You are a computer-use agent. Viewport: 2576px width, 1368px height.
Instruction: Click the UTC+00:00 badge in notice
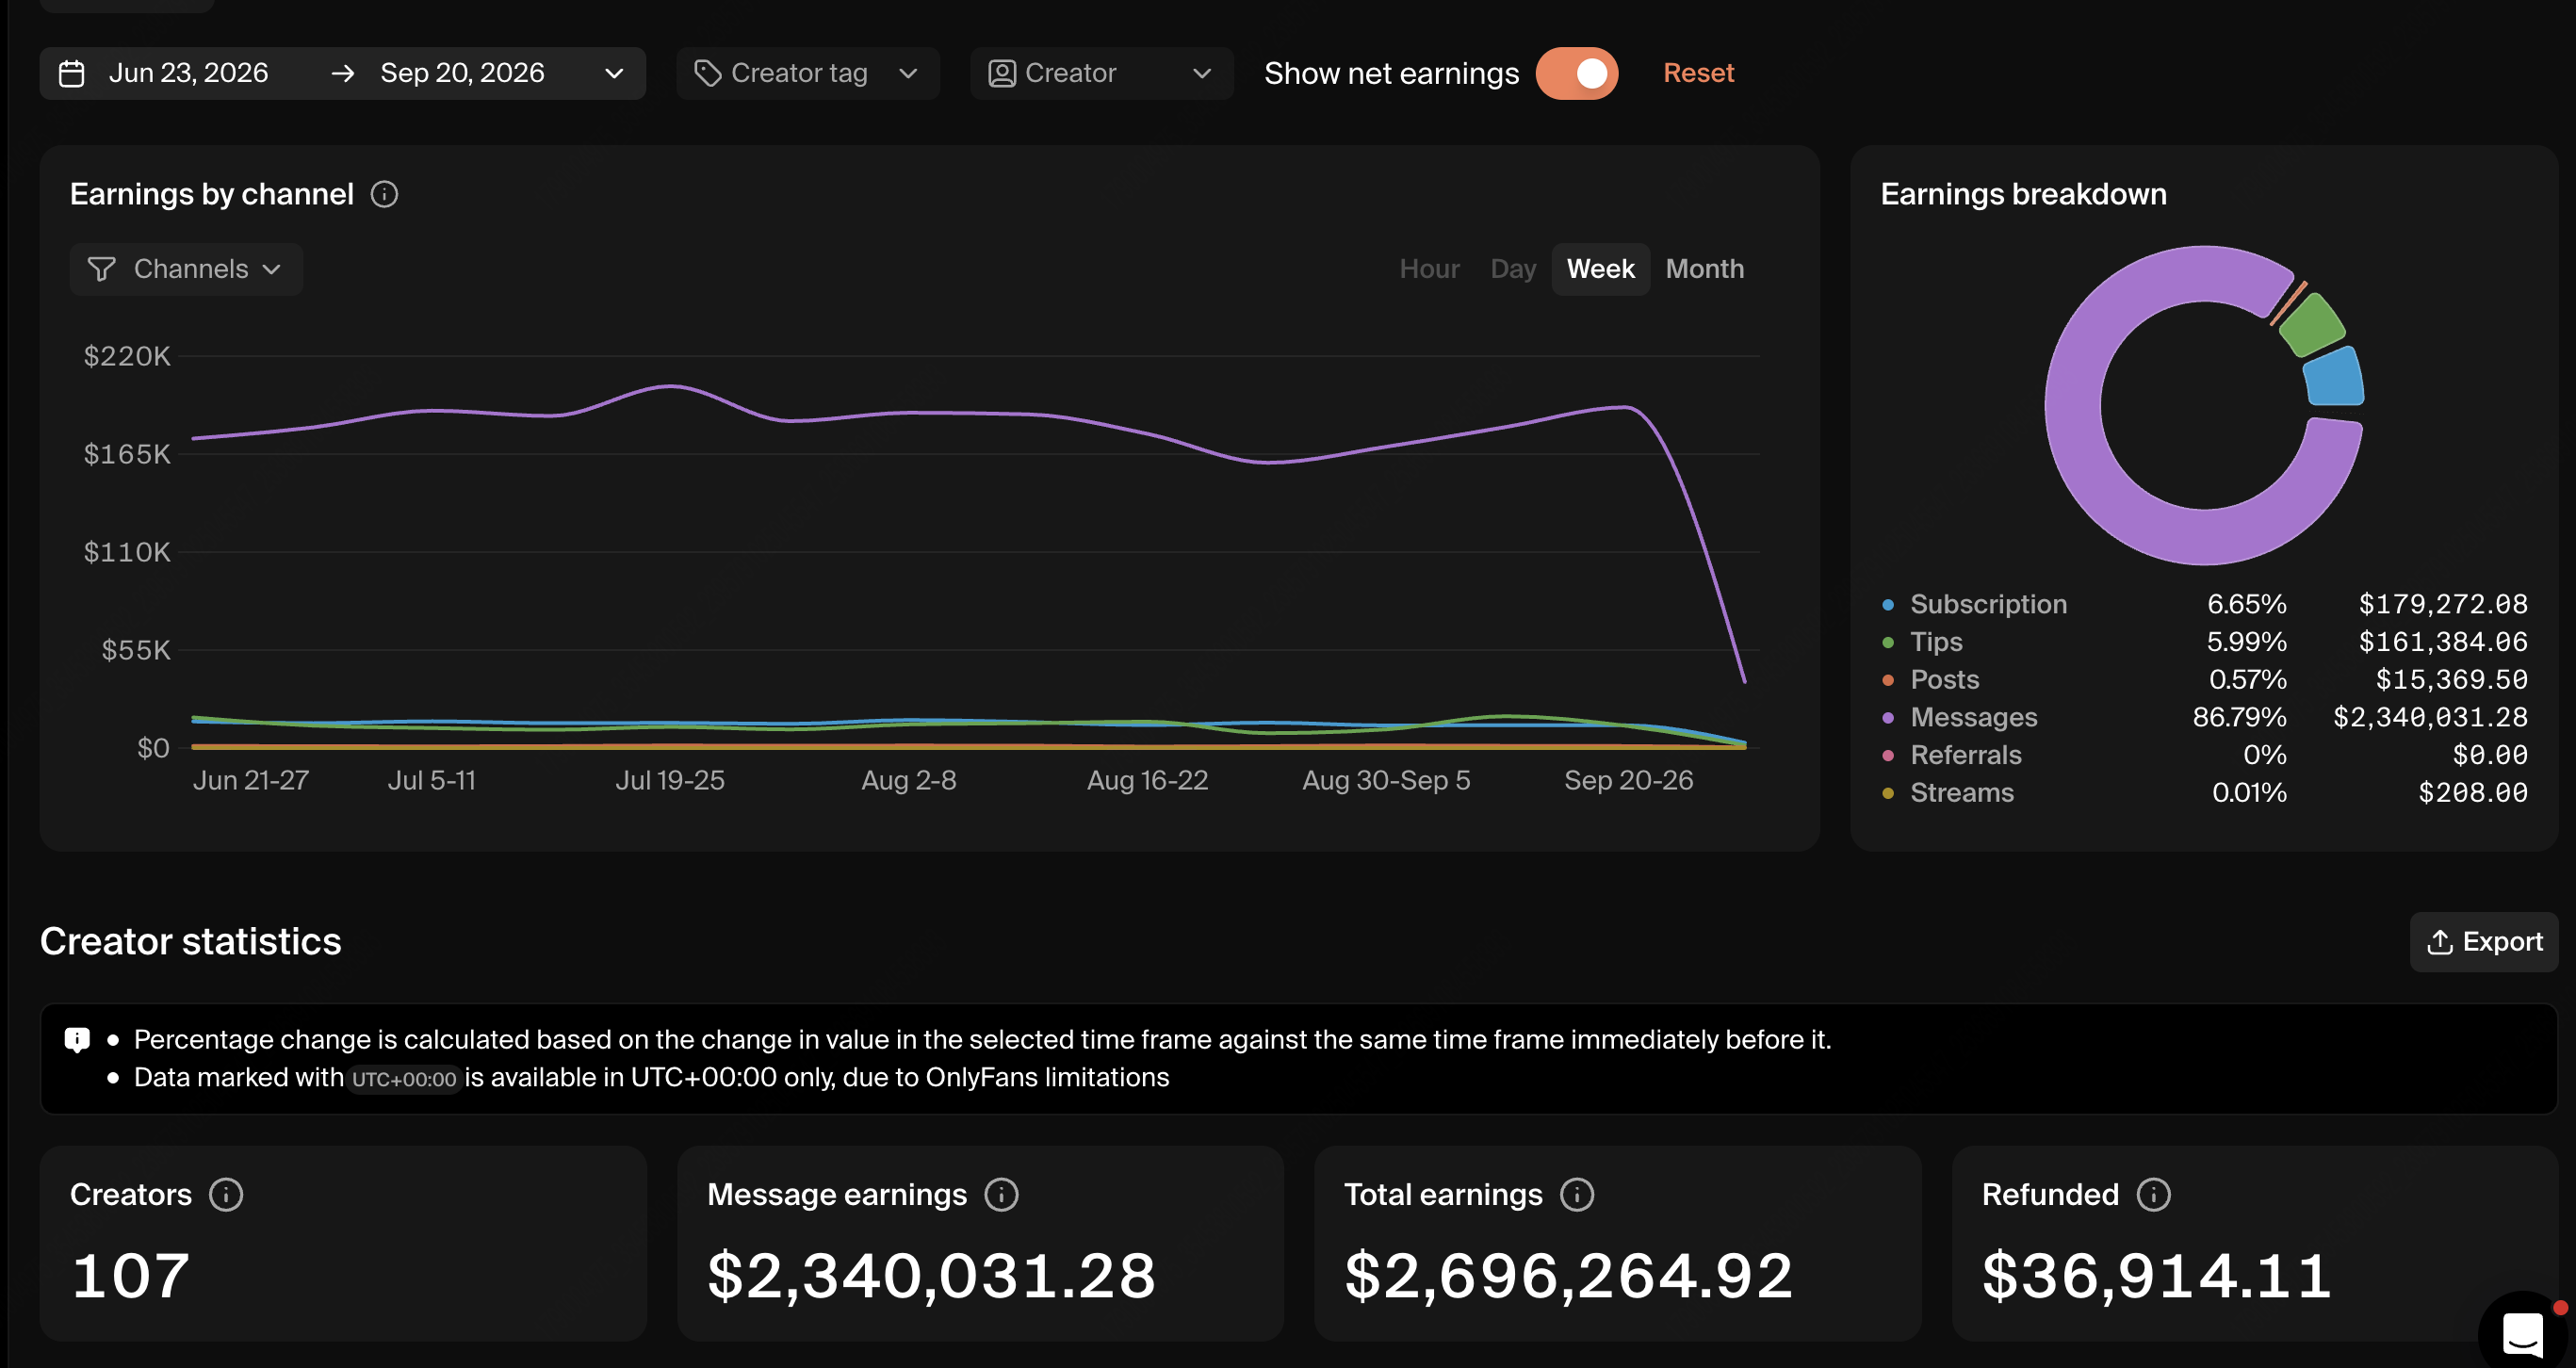404,1079
